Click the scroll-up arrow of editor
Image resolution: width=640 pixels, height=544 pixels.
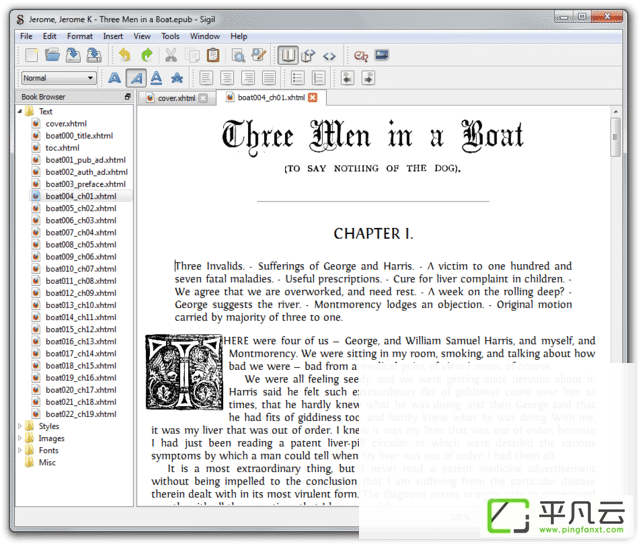pyautogui.click(x=616, y=111)
